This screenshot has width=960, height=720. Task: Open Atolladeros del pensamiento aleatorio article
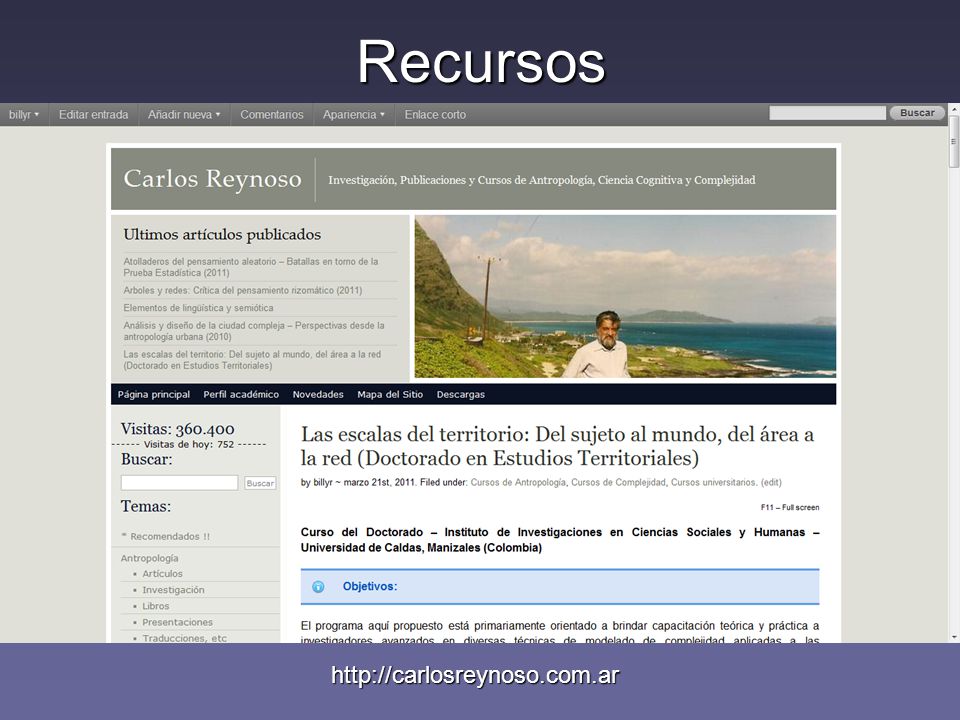coord(250,267)
